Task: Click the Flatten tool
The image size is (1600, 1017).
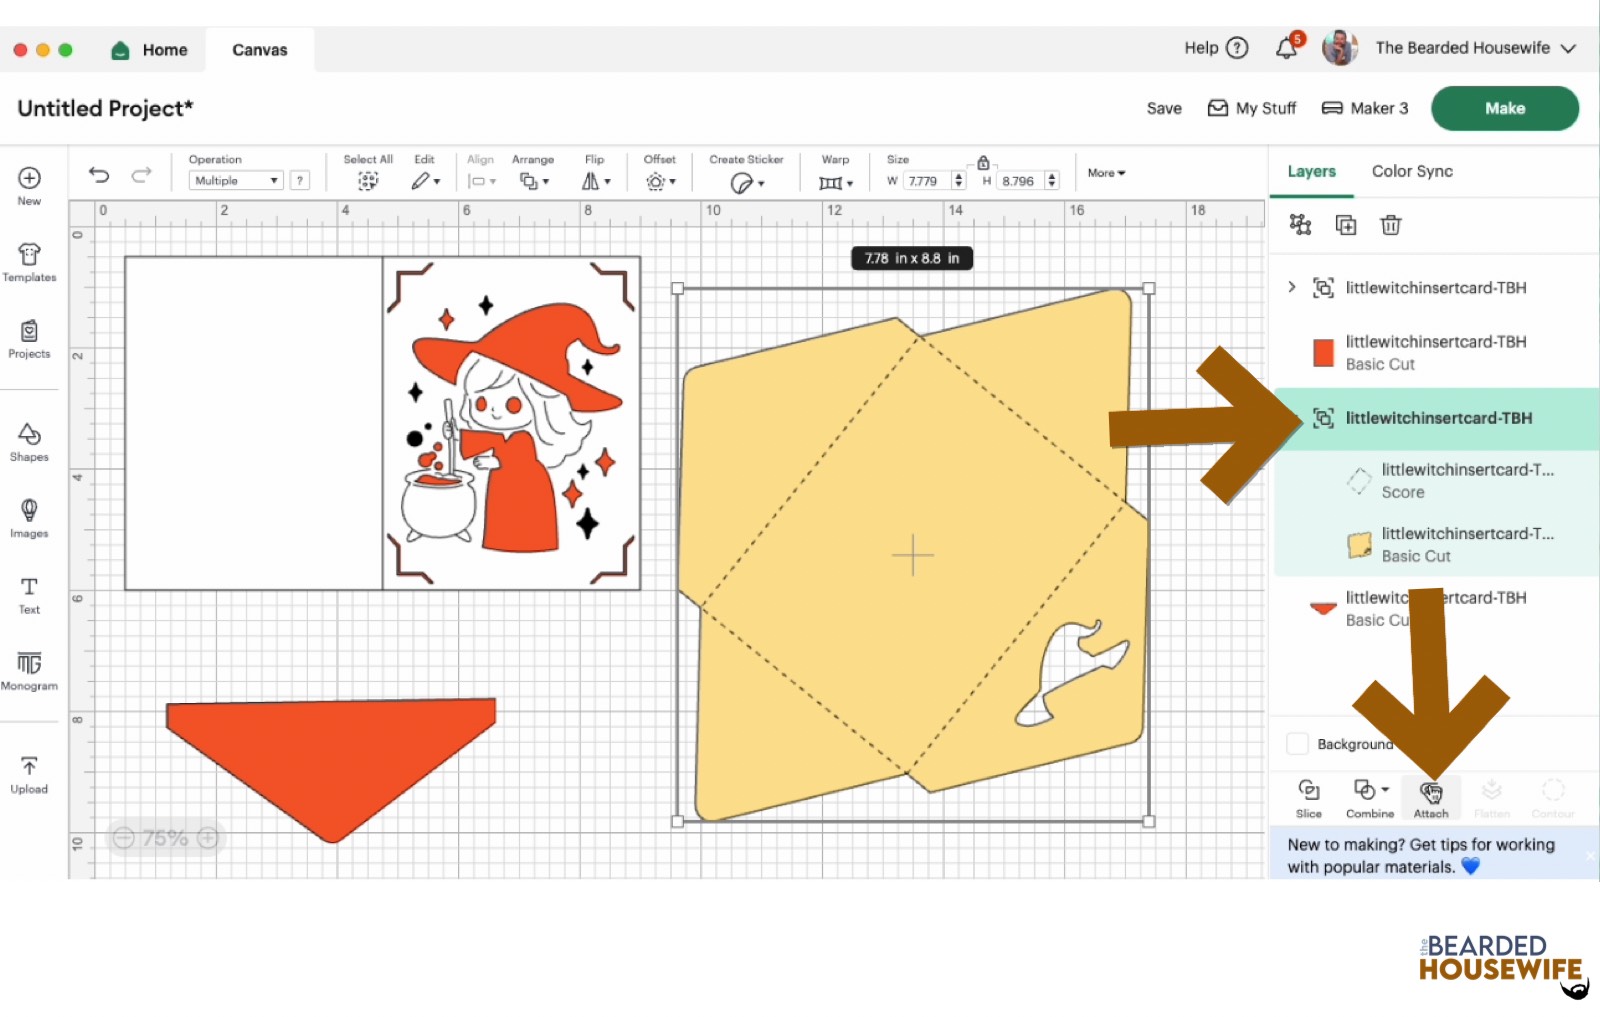Action: tap(1491, 799)
